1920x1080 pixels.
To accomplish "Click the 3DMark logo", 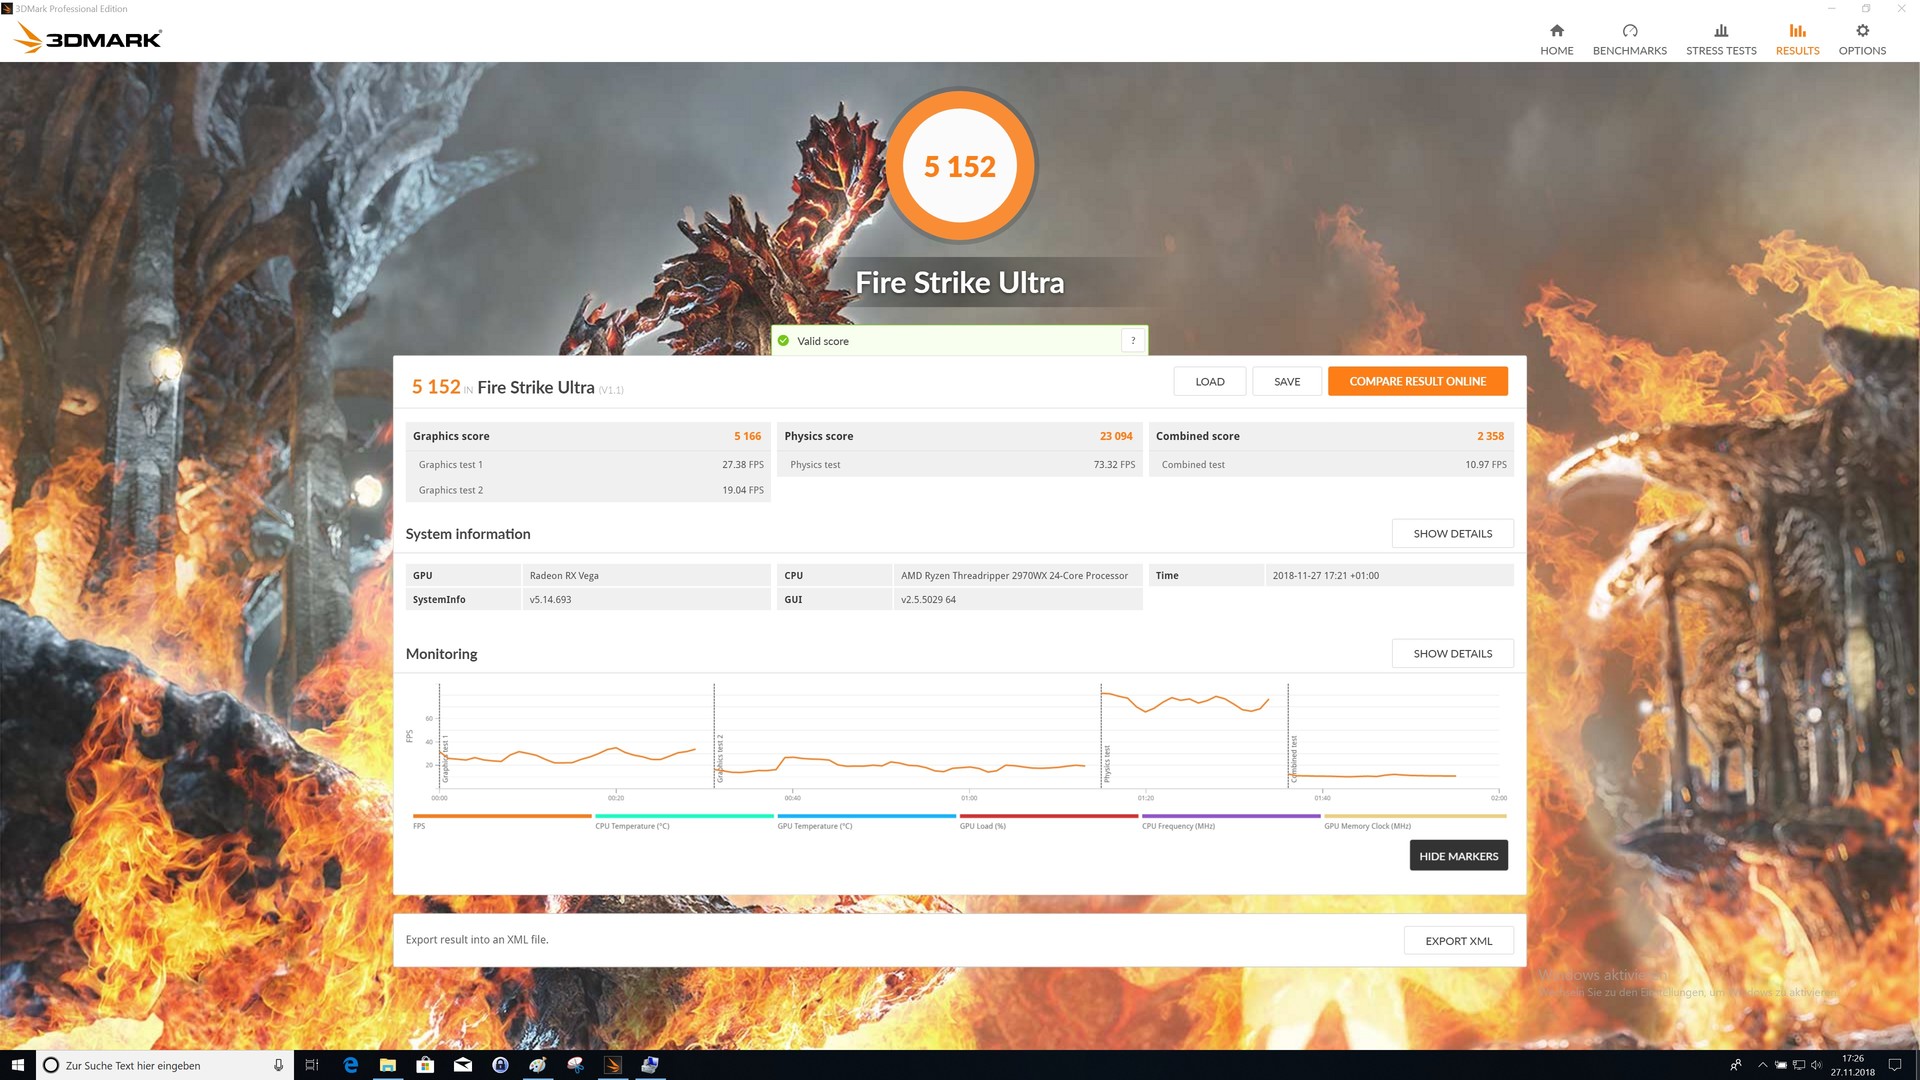I will pyautogui.click(x=88, y=39).
